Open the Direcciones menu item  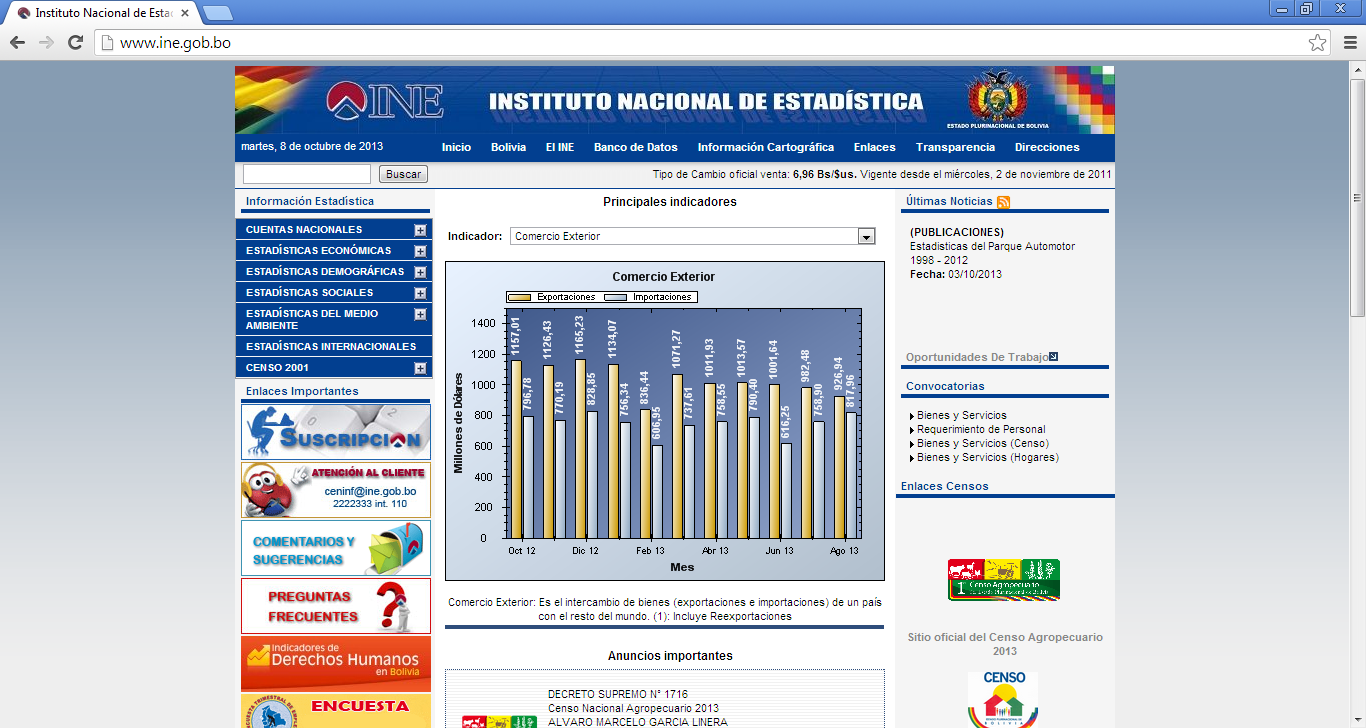[1047, 147]
